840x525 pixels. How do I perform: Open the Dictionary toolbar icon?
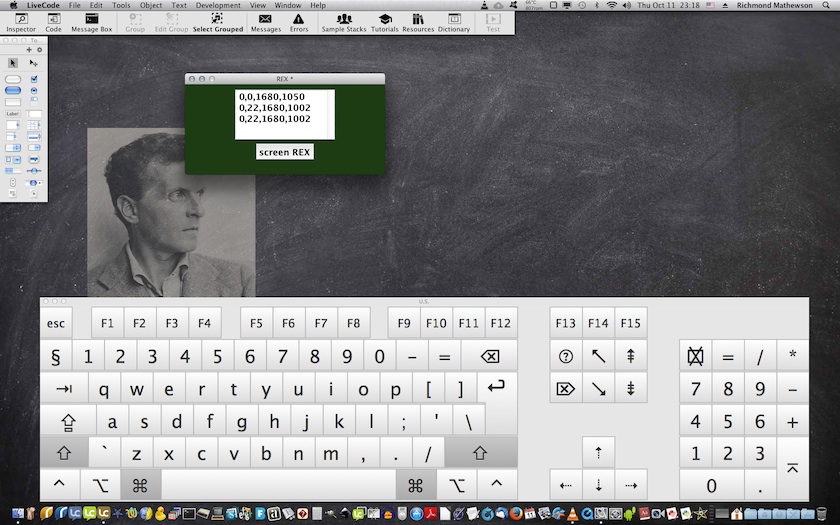point(454,22)
